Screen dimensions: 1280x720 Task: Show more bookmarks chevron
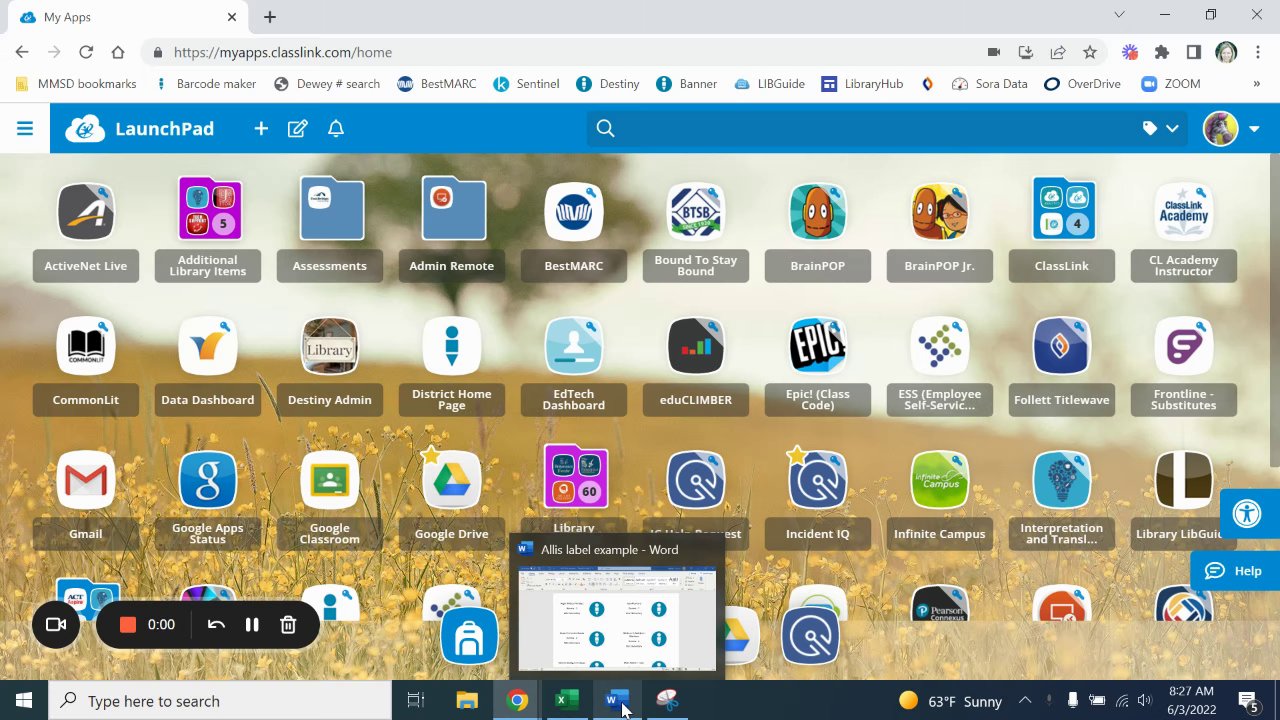(x=1256, y=84)
